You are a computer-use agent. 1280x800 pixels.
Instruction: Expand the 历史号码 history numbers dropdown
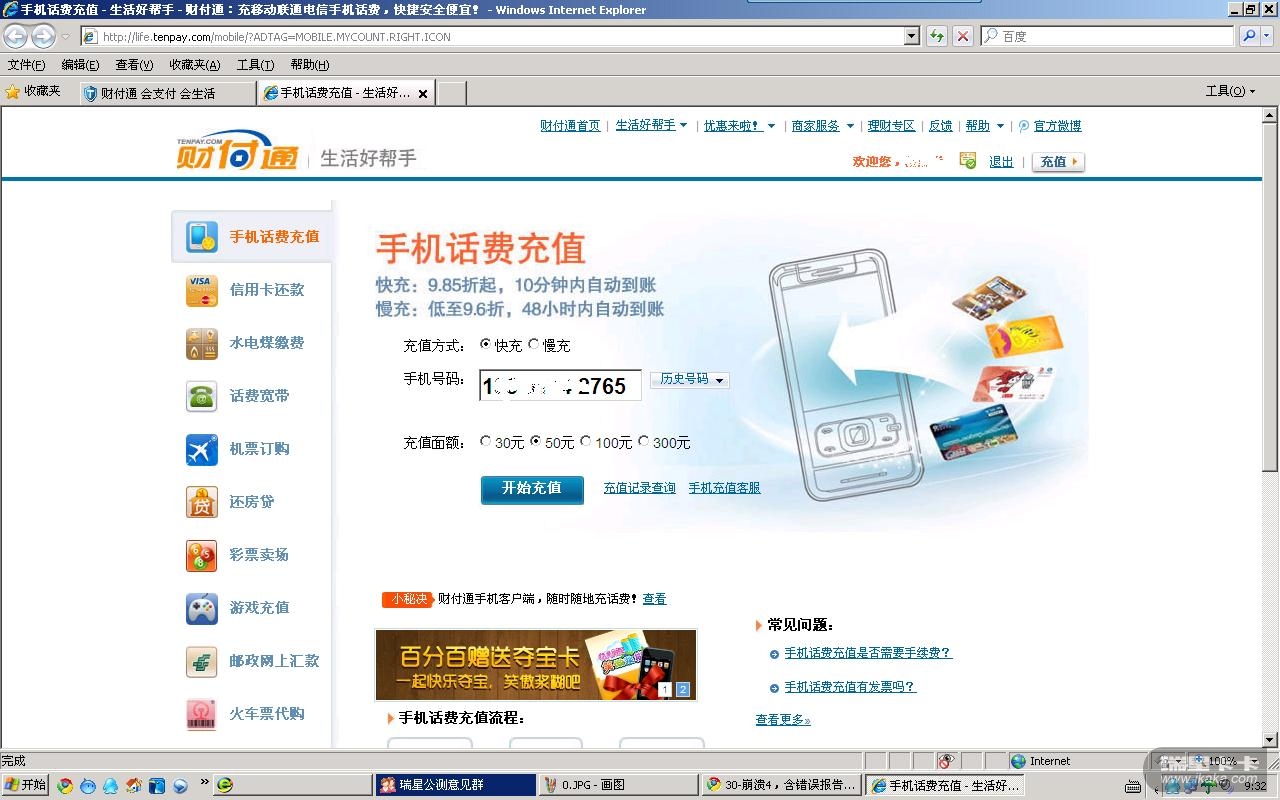point(690,380)
